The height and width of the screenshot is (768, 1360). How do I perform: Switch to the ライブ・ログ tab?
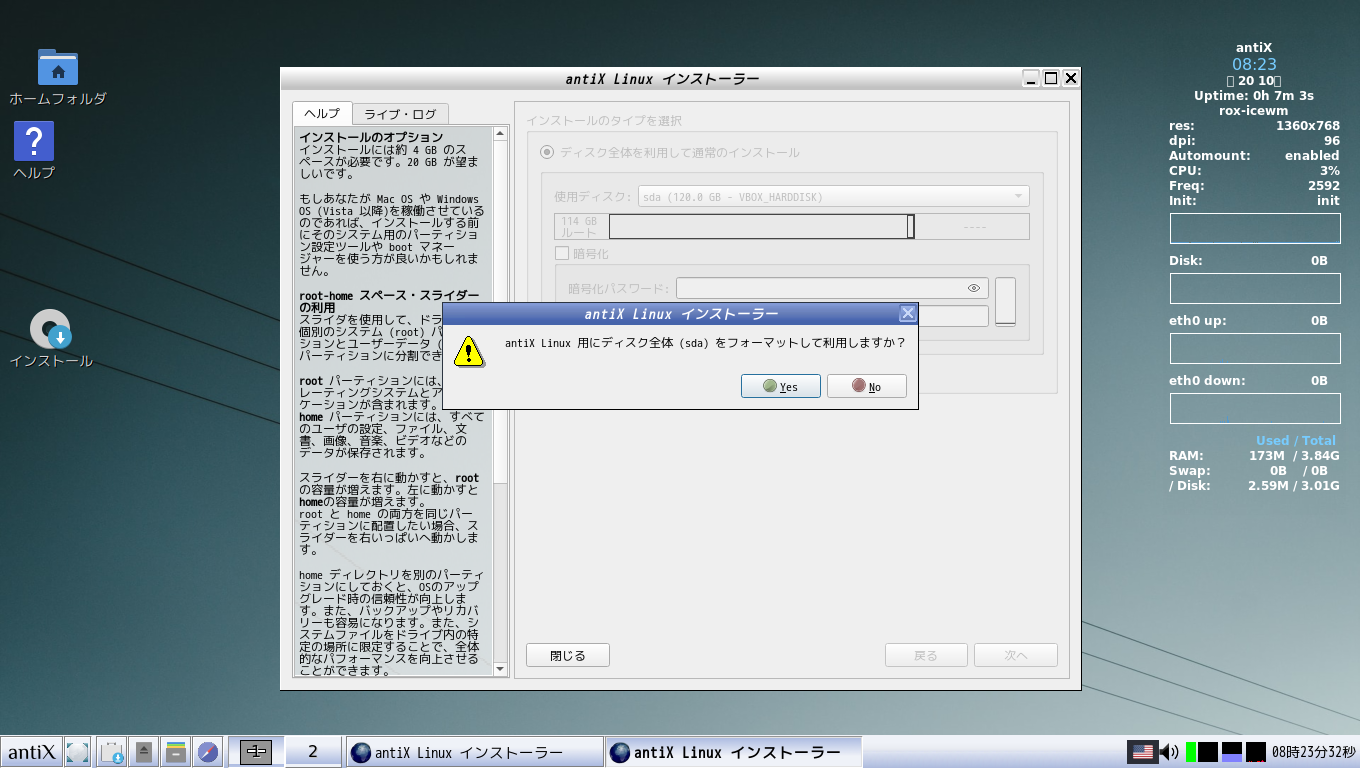tap(400, 113)
